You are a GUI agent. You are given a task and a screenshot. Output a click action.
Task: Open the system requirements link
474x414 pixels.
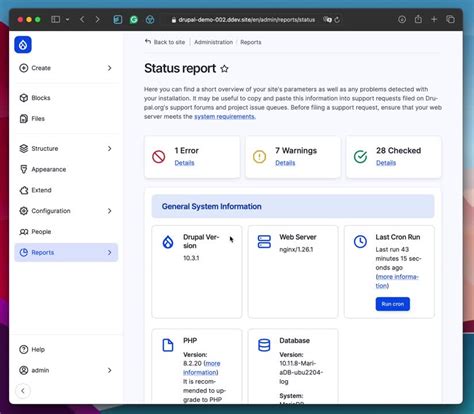click(225, 117)
